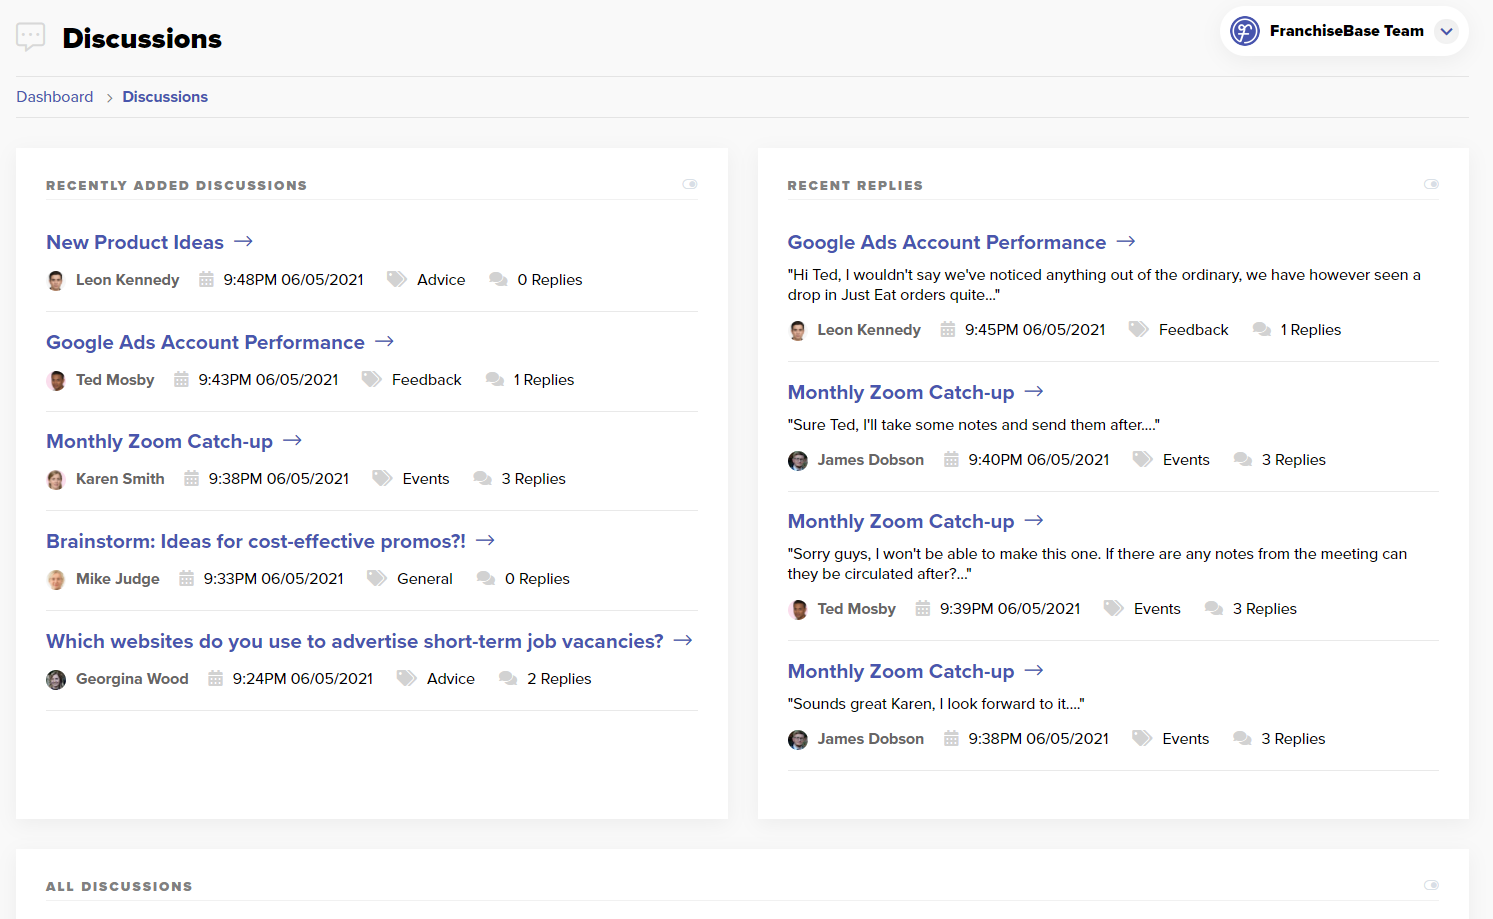Image resolution: width=1493 pixels, height=919 pixels.
Task: Click James Dobson avatar in 9:40PM reply
Action: click(798, 460)
